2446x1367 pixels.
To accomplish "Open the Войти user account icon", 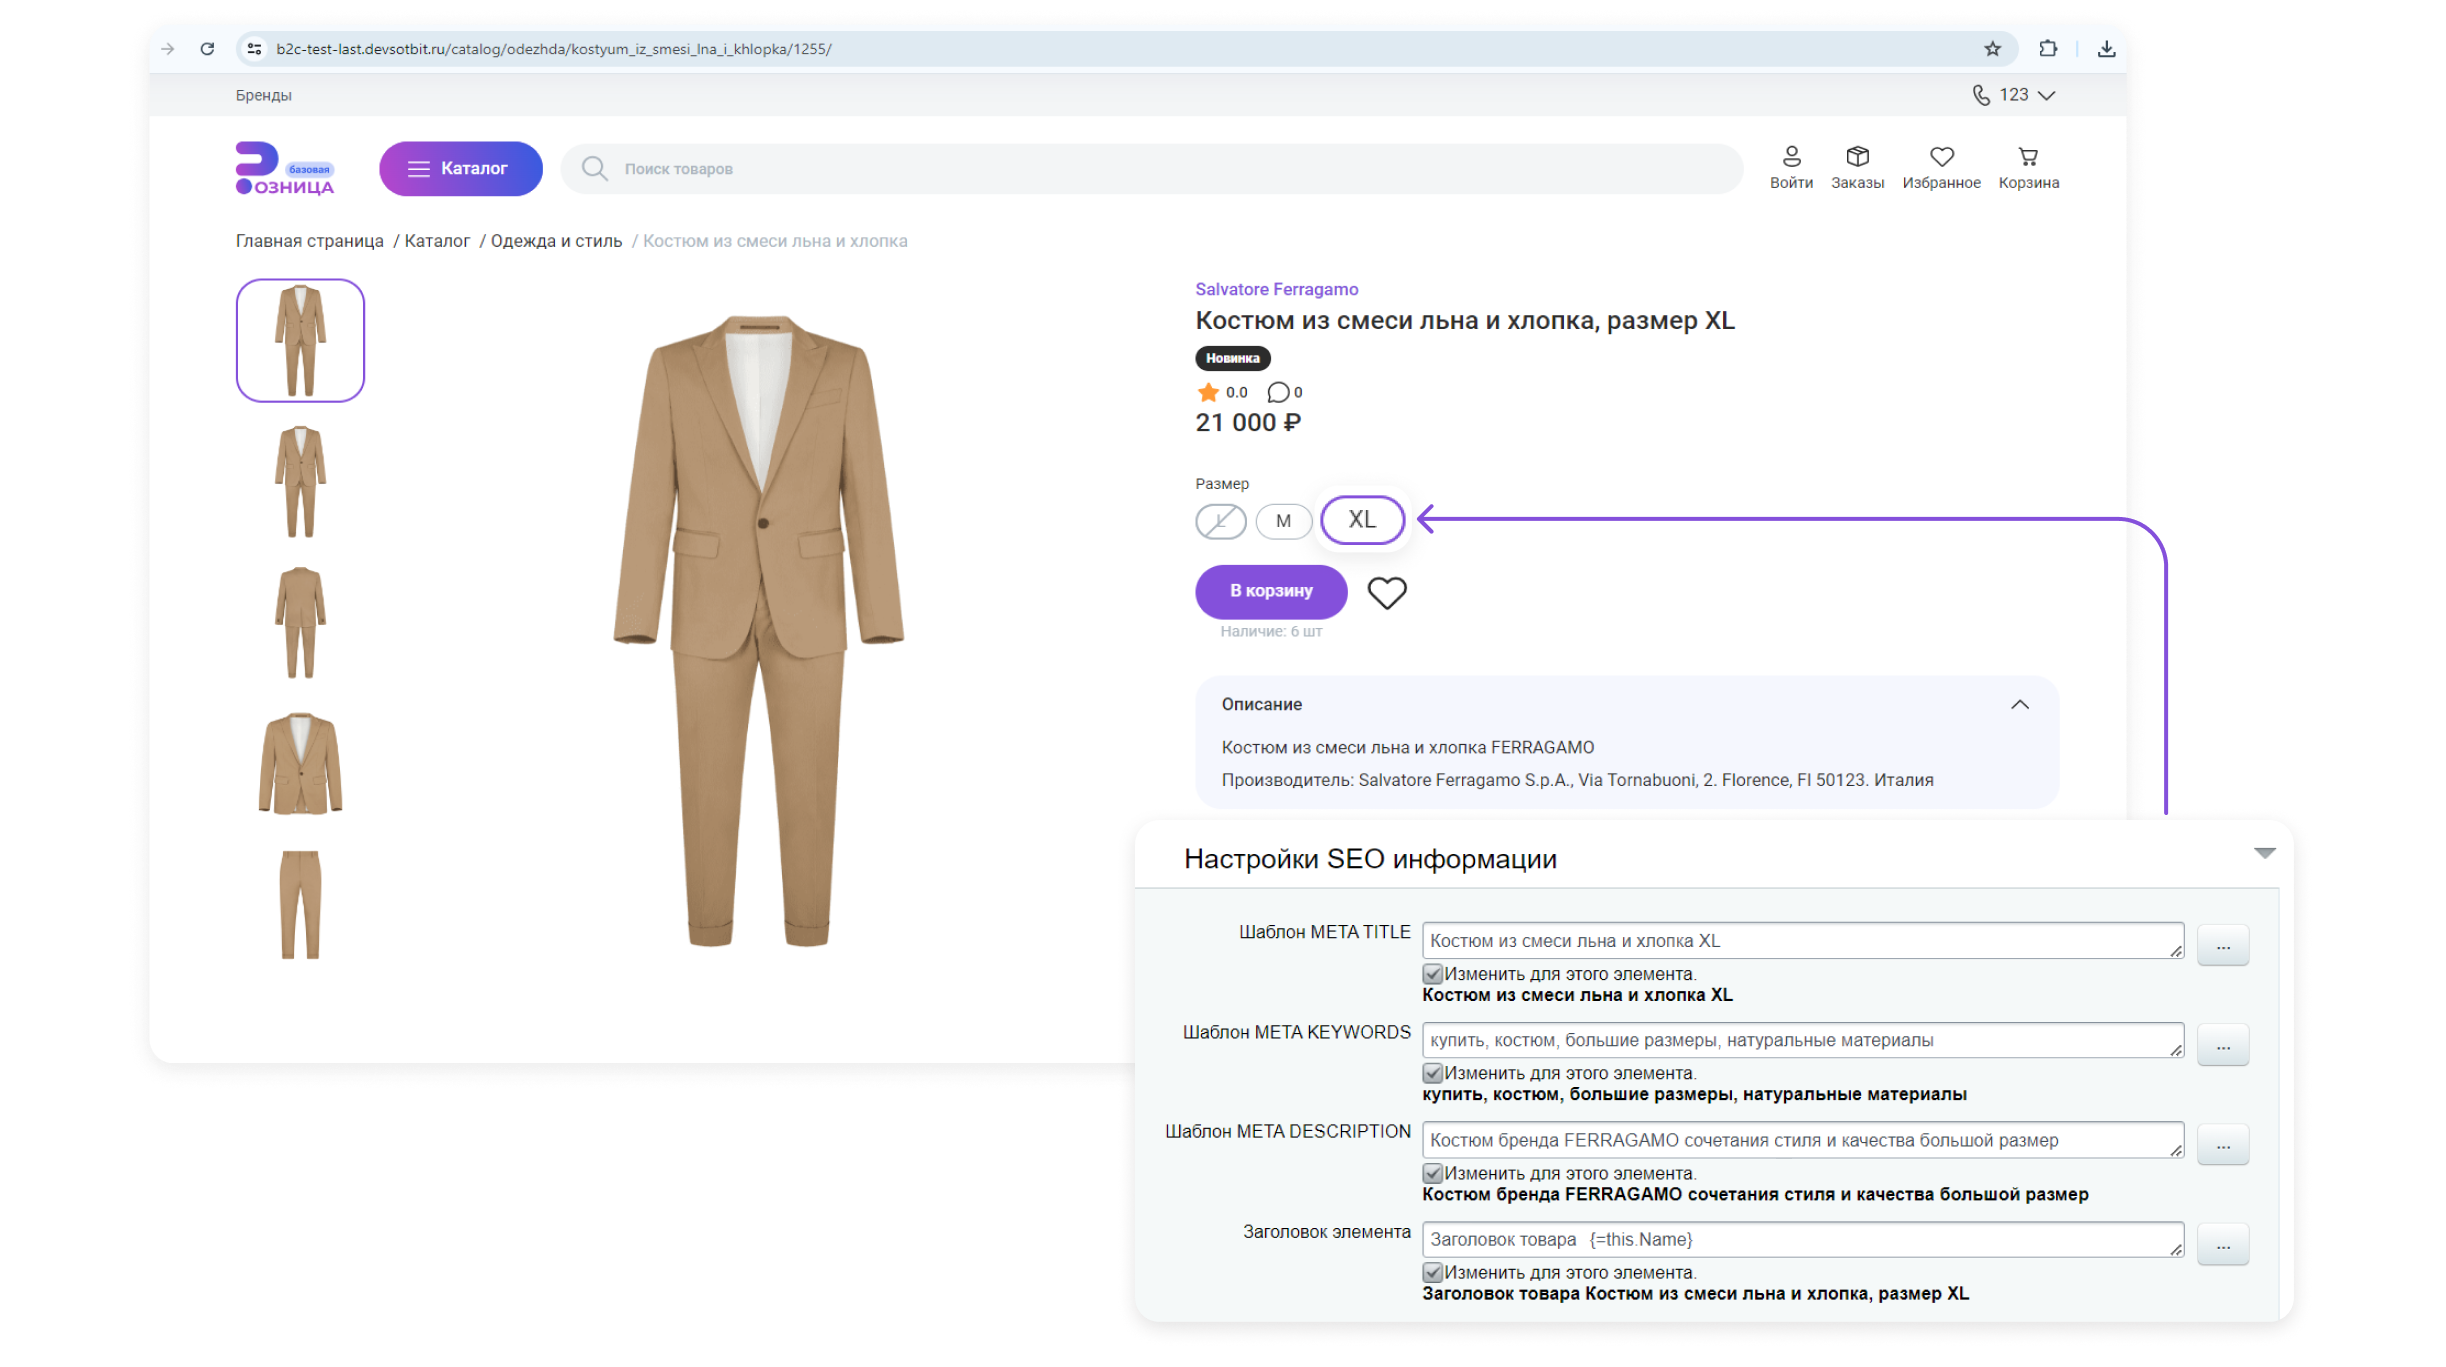I will (x=1791, y=157).
